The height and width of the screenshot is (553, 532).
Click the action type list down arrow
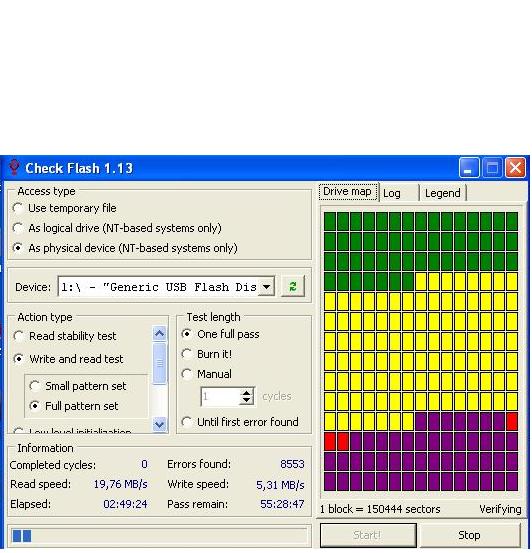click(159, 425)
